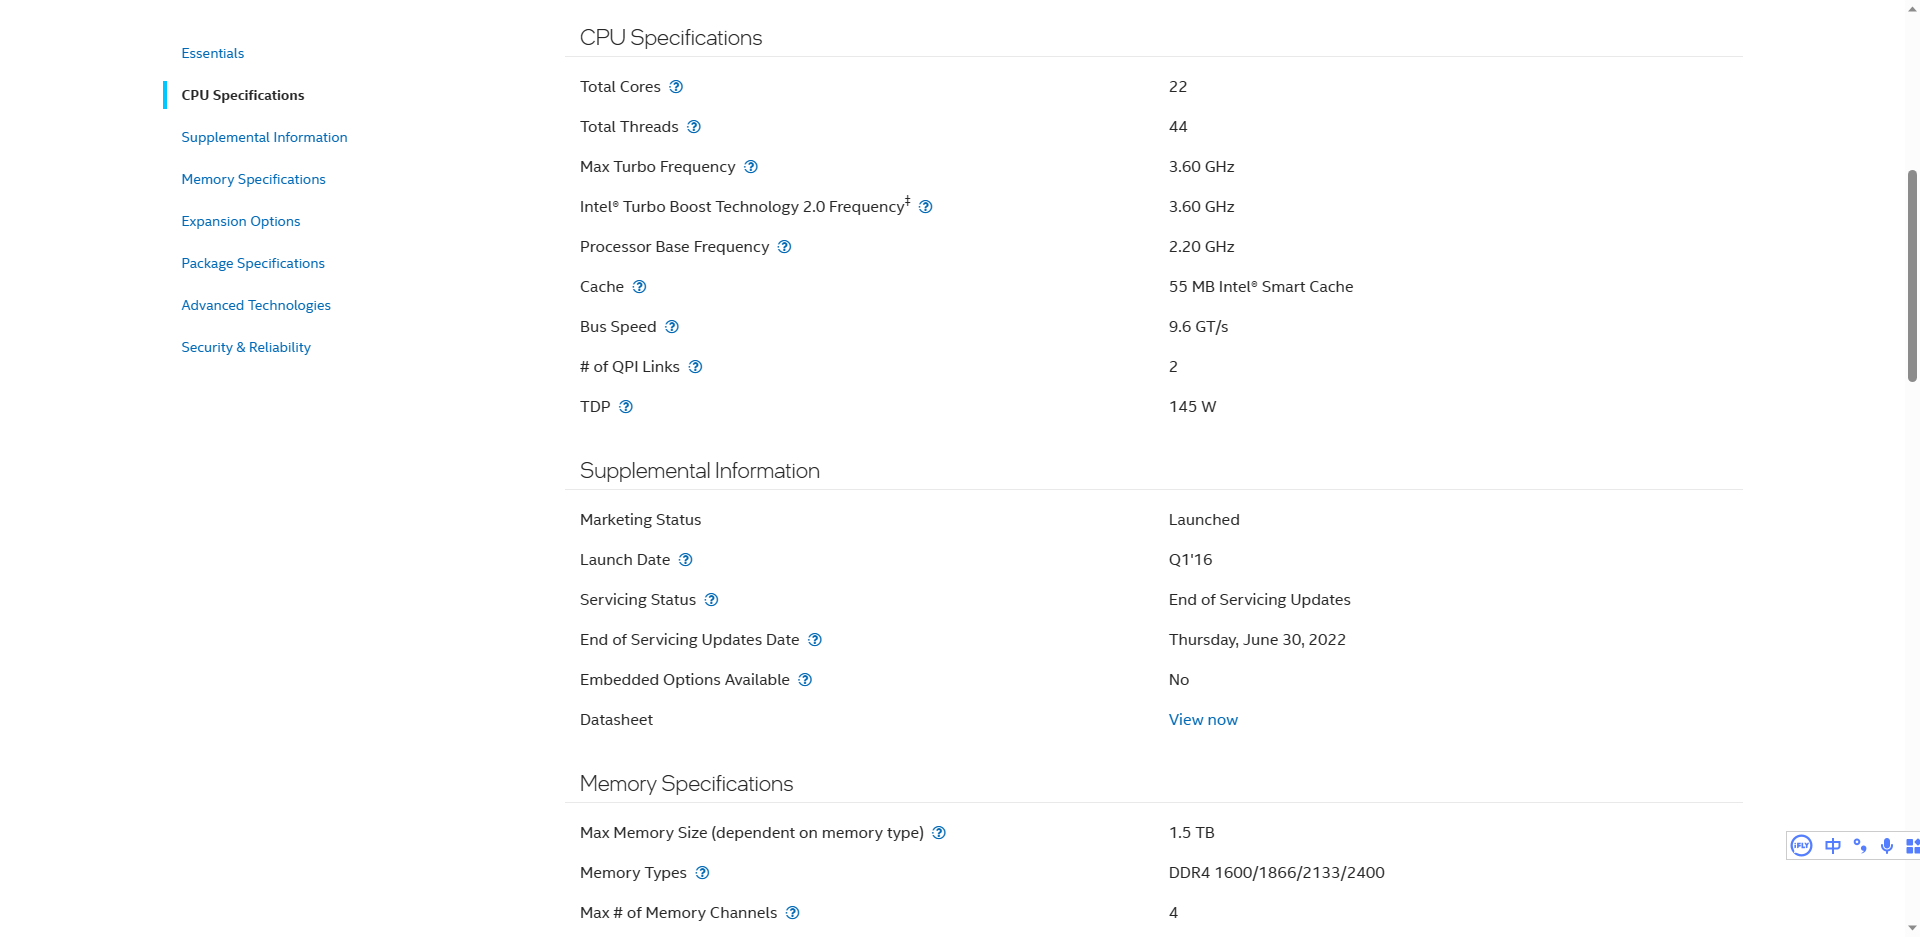1920x937 pixels.
Task: Click the iFLY input method logo
Action: pos(1801,846)
